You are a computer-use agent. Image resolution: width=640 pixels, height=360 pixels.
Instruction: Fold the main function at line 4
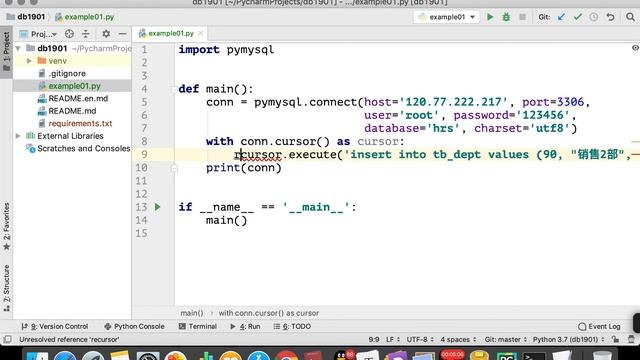coord(174,89)
